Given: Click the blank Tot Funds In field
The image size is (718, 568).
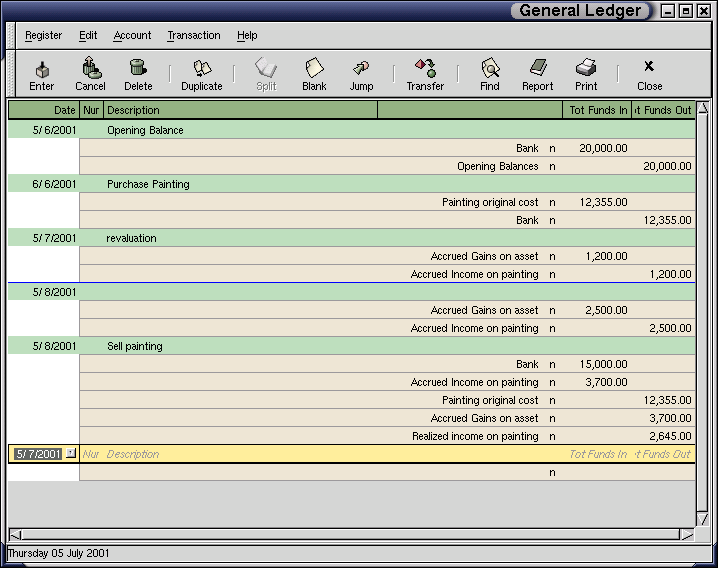Looking at the screenshot, I should click(x=598, y=454).
